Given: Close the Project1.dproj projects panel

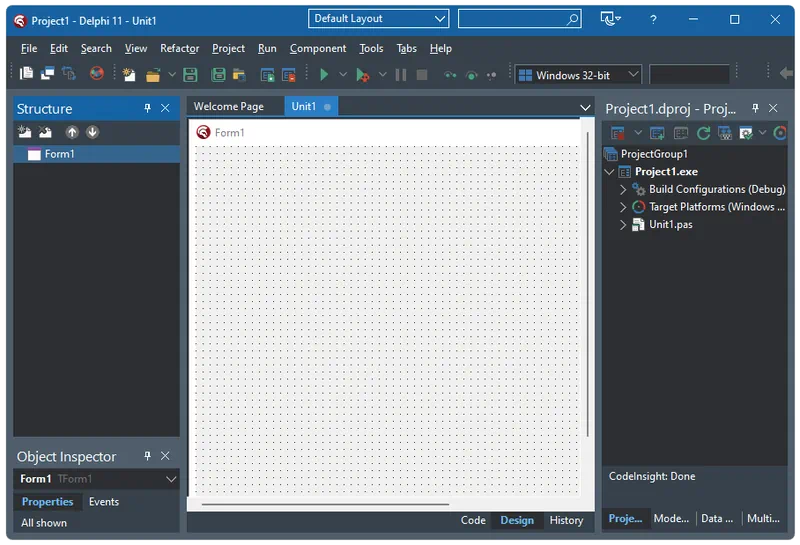Looking at the screenshot, I should 773,108.
